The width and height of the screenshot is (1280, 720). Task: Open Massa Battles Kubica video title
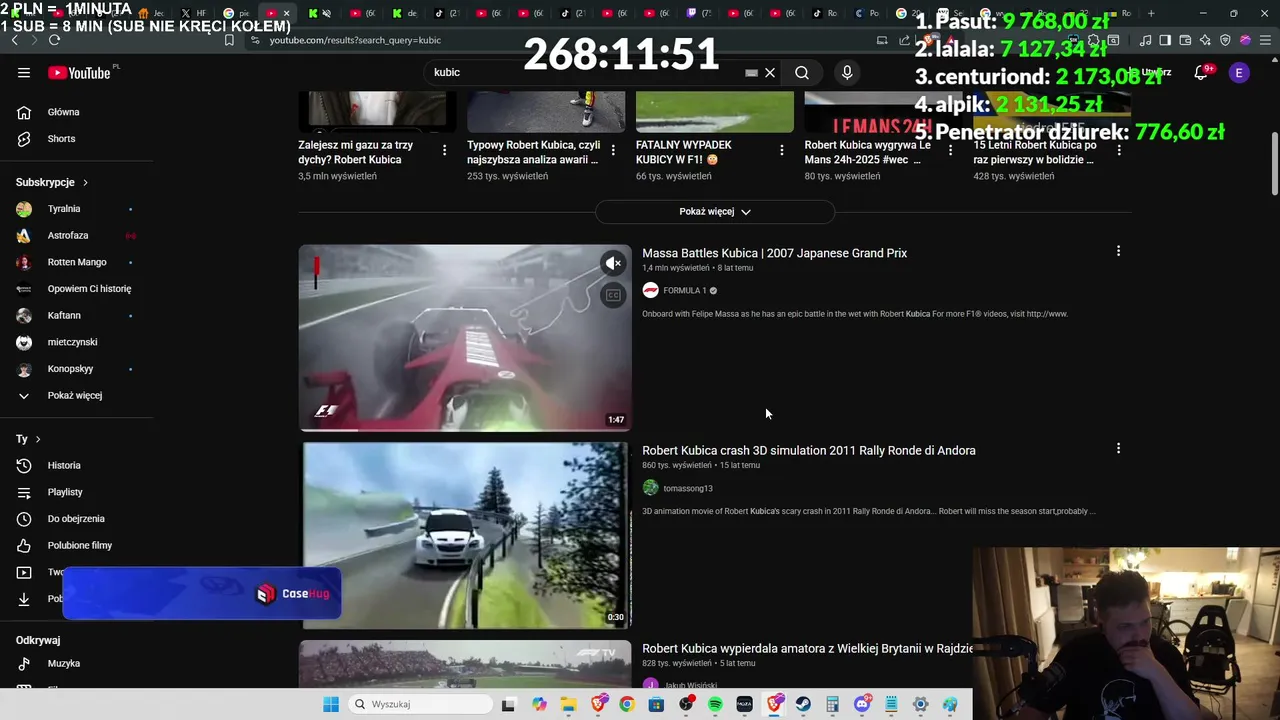pos(774,253)
